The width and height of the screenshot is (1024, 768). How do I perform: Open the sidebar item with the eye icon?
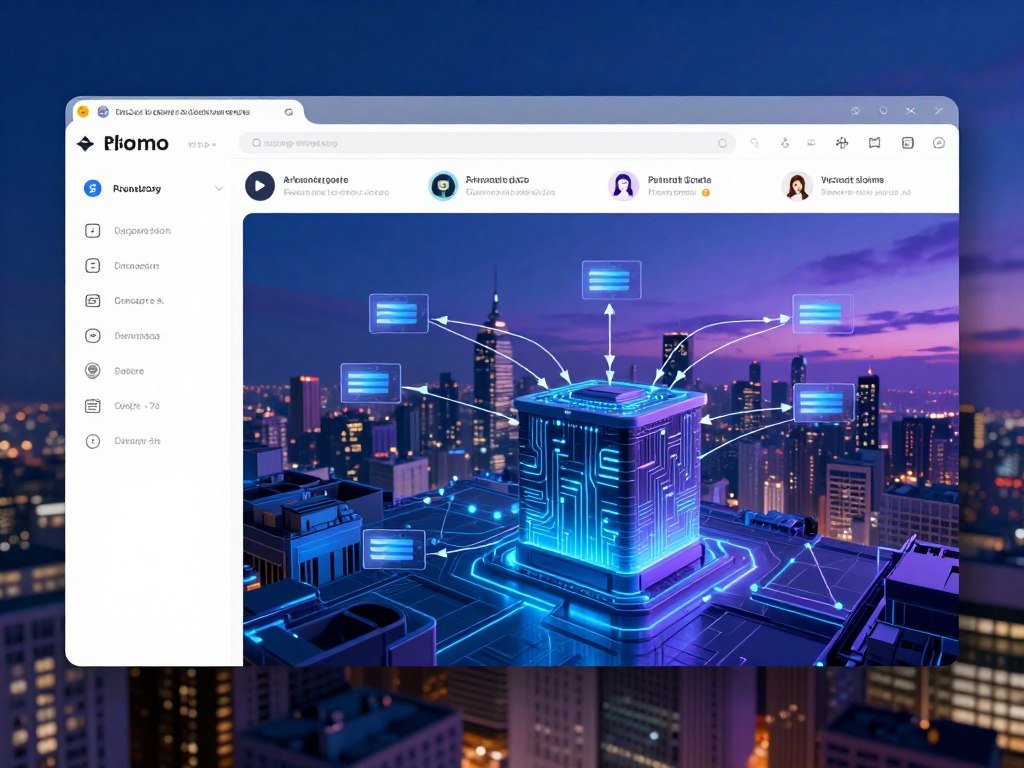pos(122,336)
